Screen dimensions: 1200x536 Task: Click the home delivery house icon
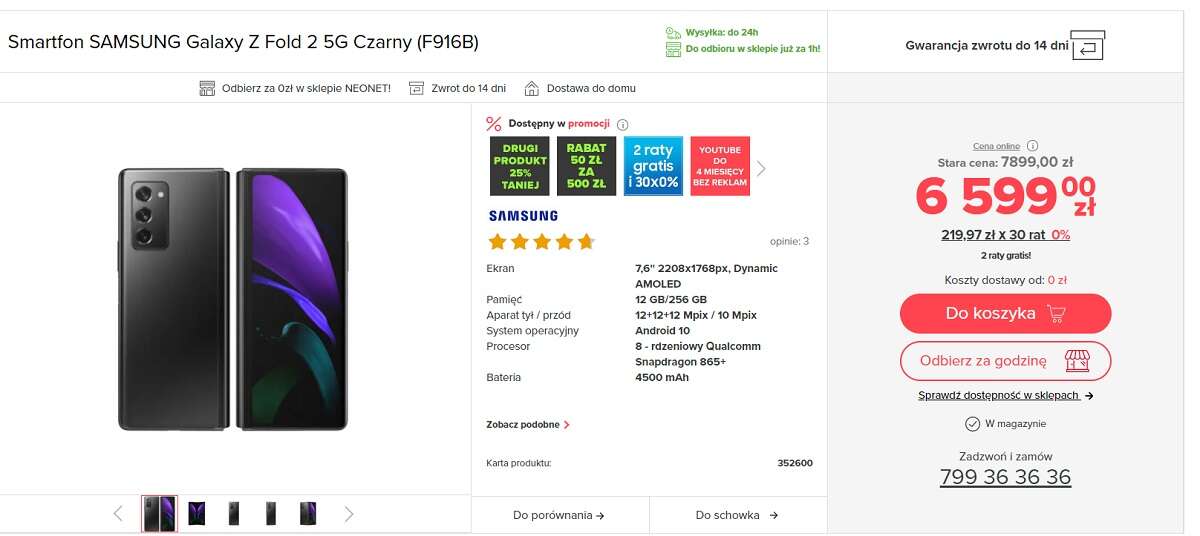click(x=532, y=88)
